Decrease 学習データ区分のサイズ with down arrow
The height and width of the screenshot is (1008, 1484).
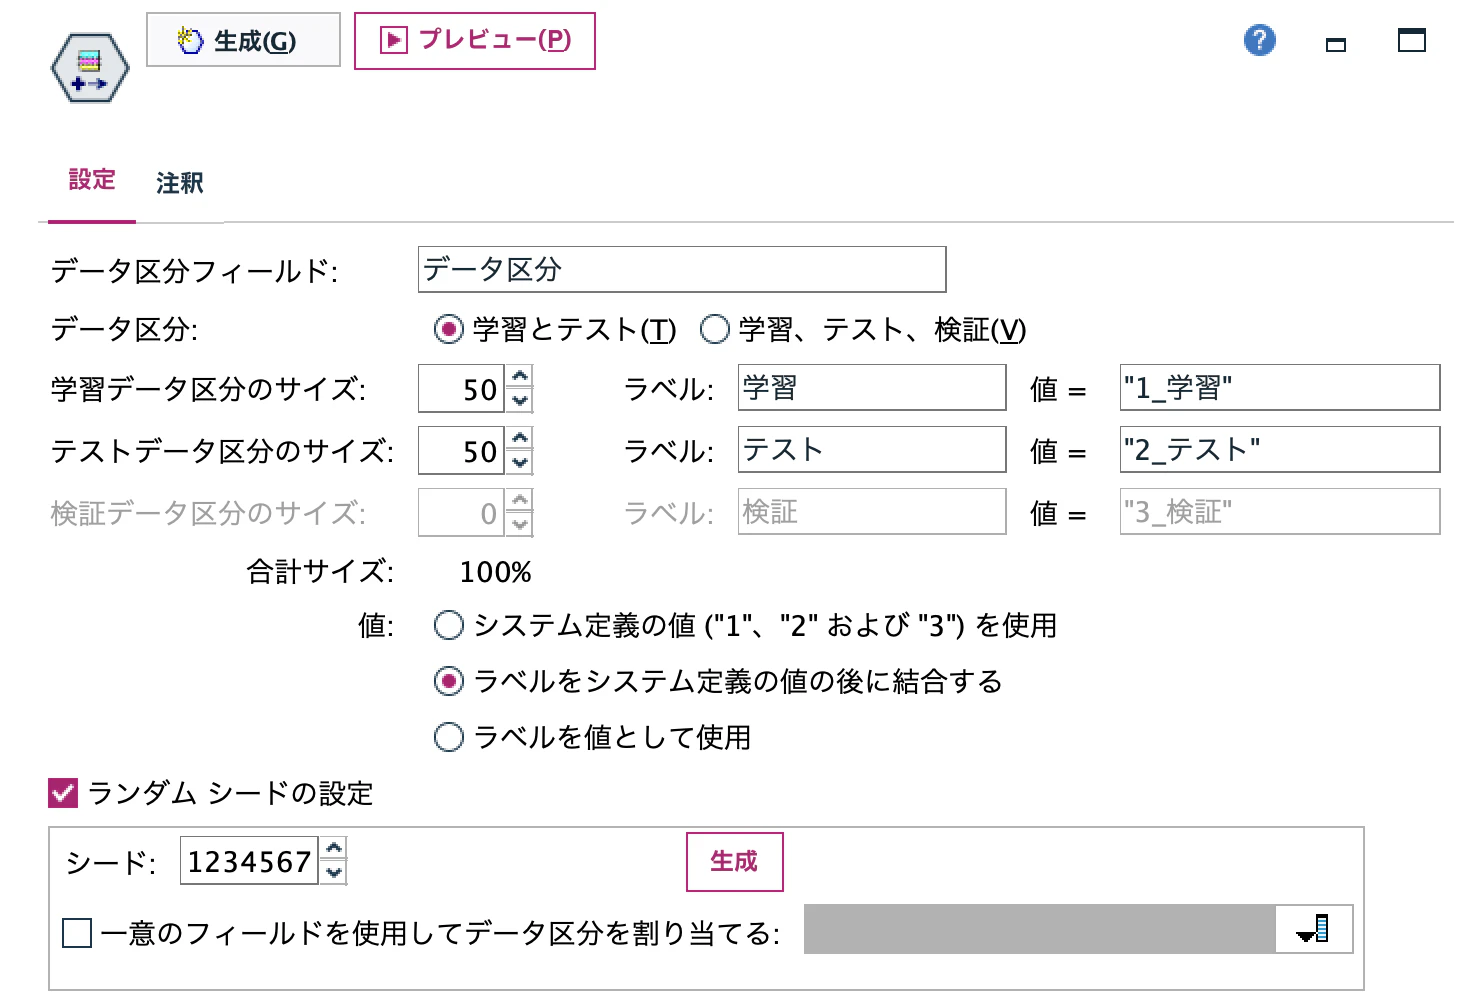(520, 400)
